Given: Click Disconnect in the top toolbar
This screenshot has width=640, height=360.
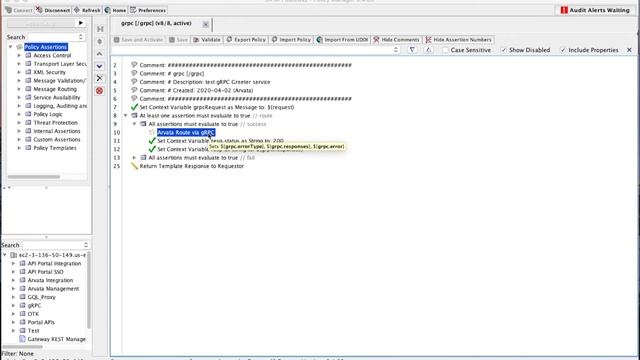Looking at the screenshot, I should pos(53,10).
